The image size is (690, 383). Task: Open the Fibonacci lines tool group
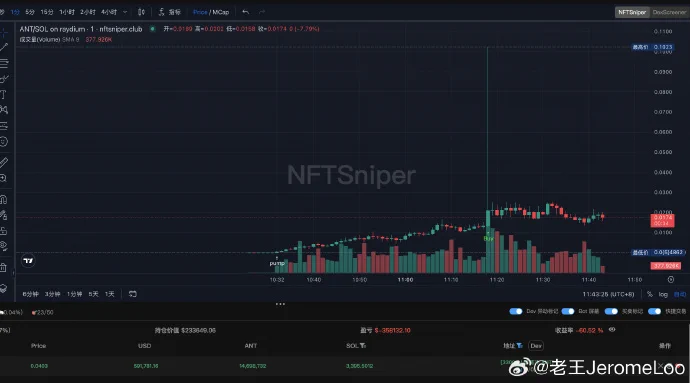4,63
